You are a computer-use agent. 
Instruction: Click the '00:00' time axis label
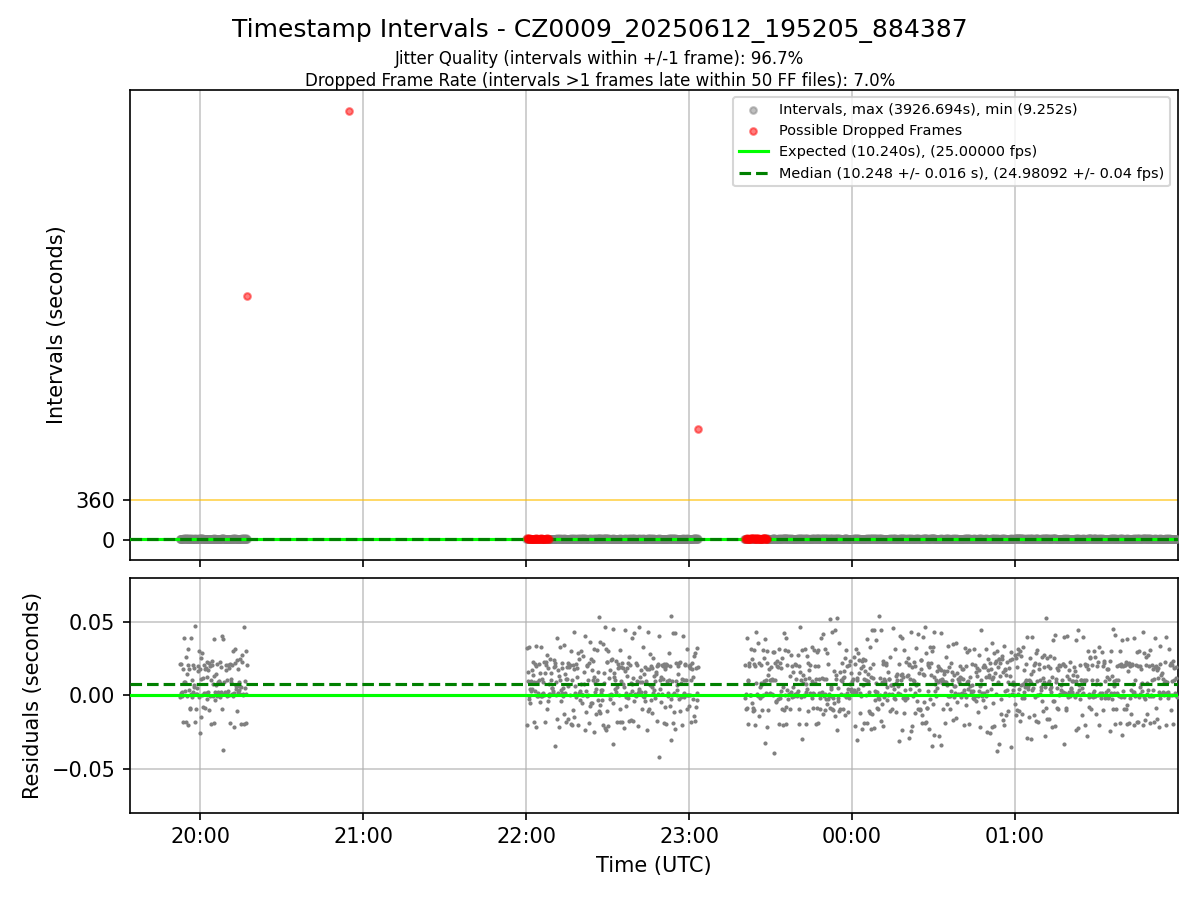tap(852, 834)
